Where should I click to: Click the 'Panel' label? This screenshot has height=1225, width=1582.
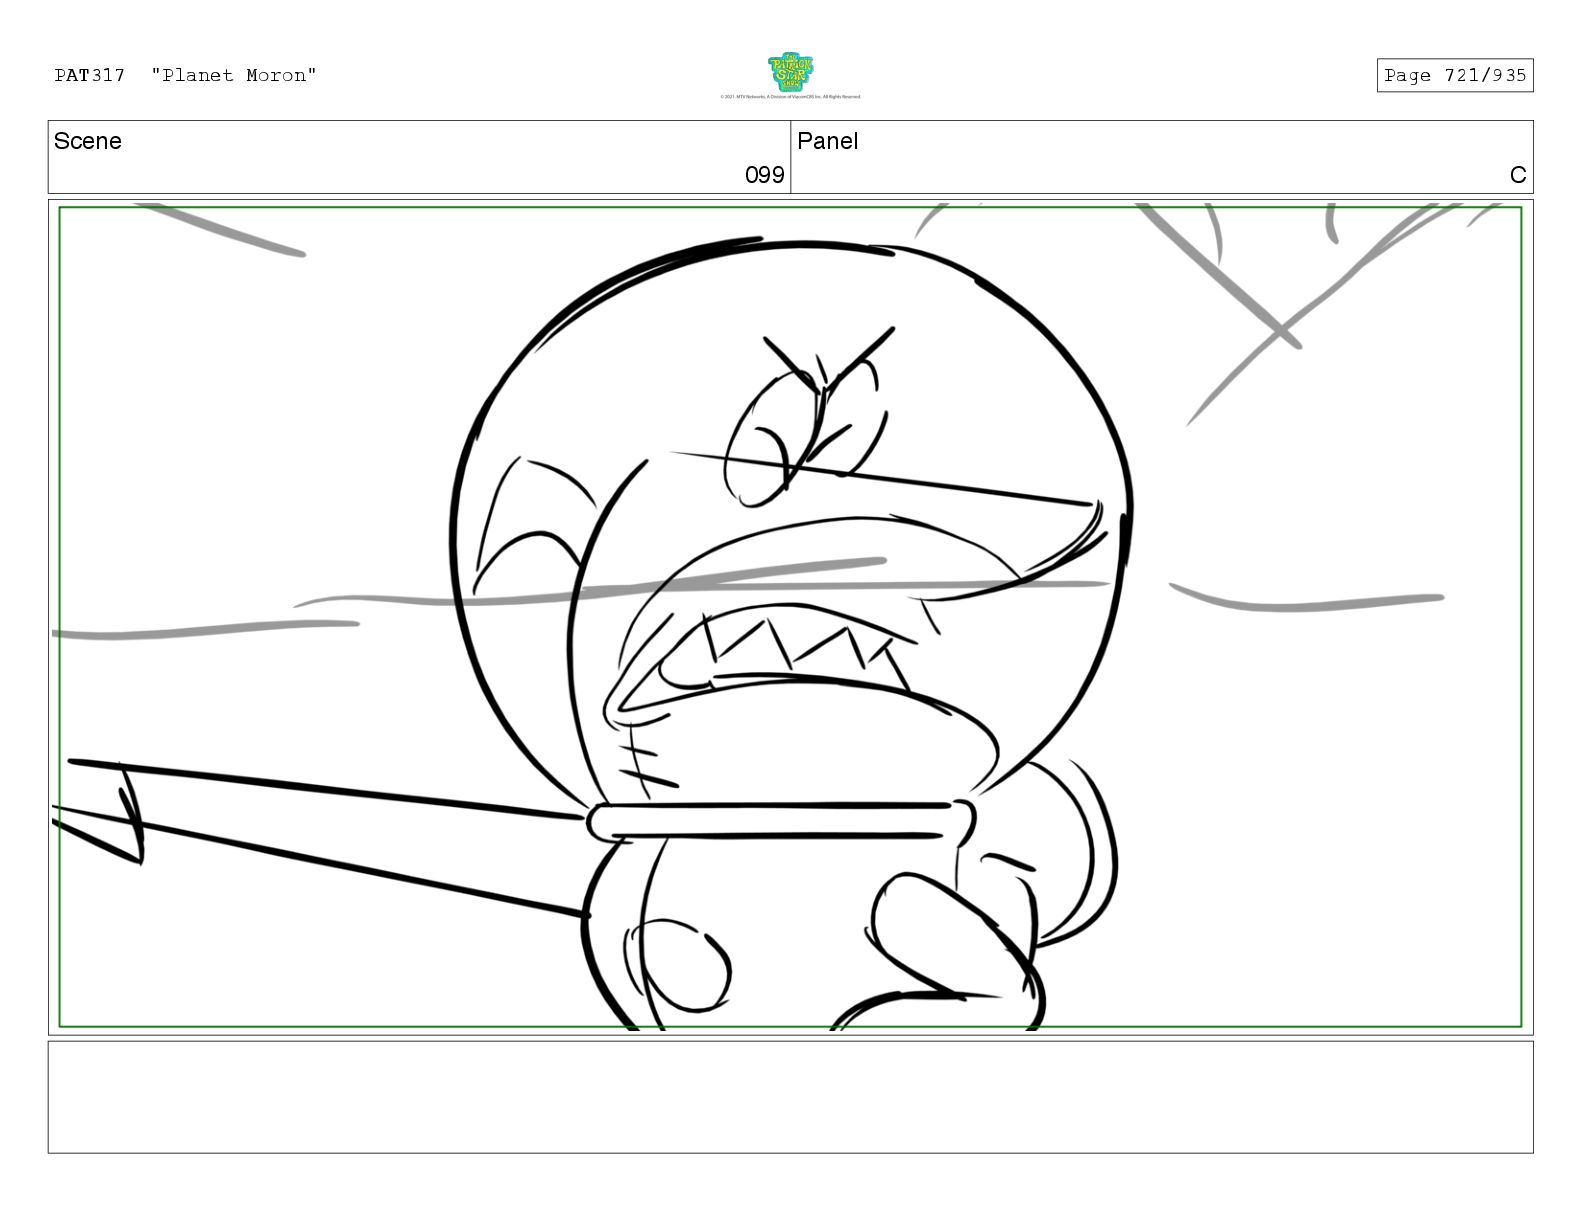coord(827,141)
